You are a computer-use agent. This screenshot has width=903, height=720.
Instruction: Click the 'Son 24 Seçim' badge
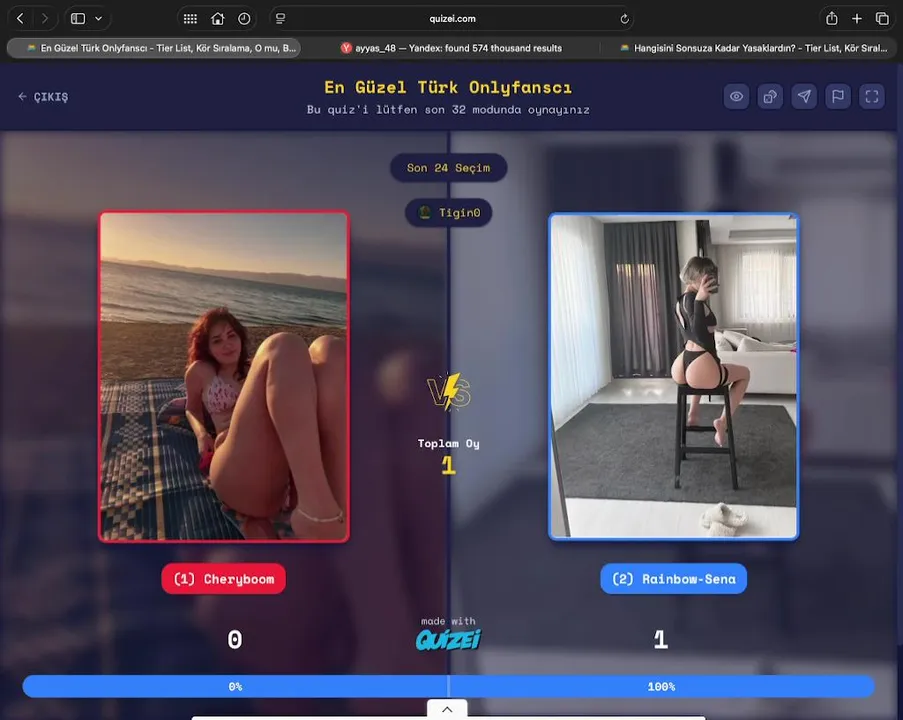[449, 168]
